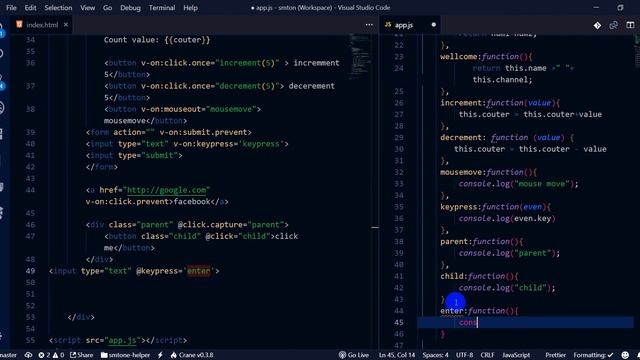This screenshot has height=360, width=640.
Task: Open the Extensions view in activity bar
Action: pos(2,134)
